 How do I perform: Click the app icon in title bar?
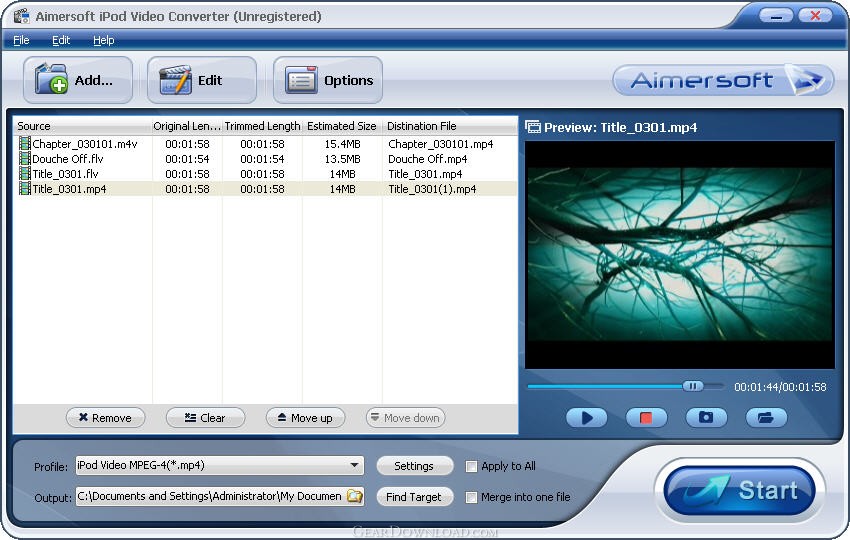[x=22, y=16]
